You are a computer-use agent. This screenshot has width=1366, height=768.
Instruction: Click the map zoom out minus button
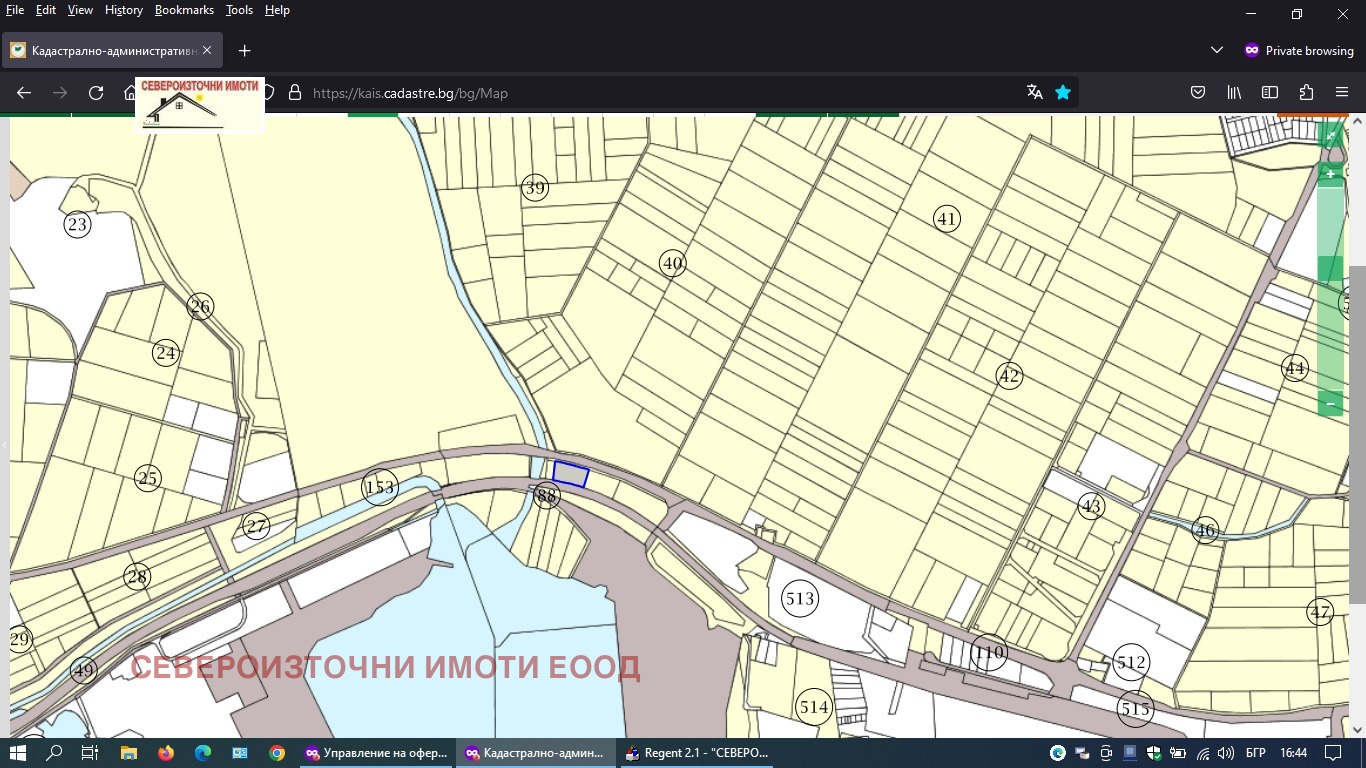[x=1330, y=404]
